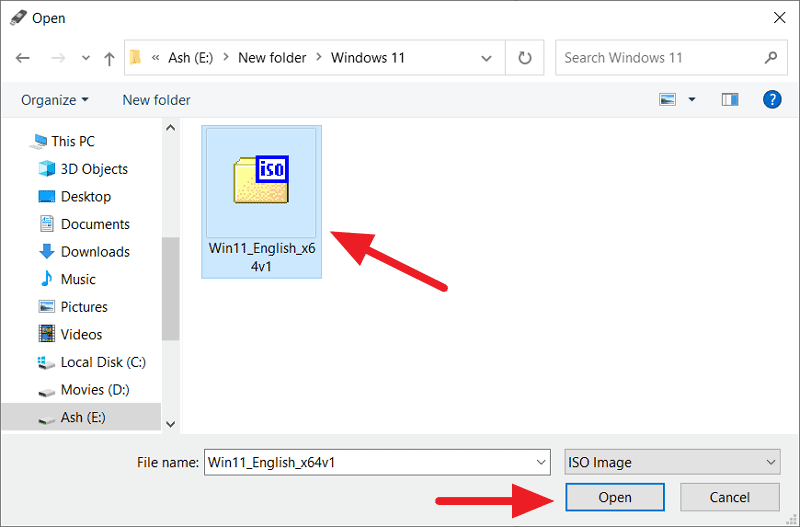Click the Downloads blue arrow icon

(x=47, y=251)
